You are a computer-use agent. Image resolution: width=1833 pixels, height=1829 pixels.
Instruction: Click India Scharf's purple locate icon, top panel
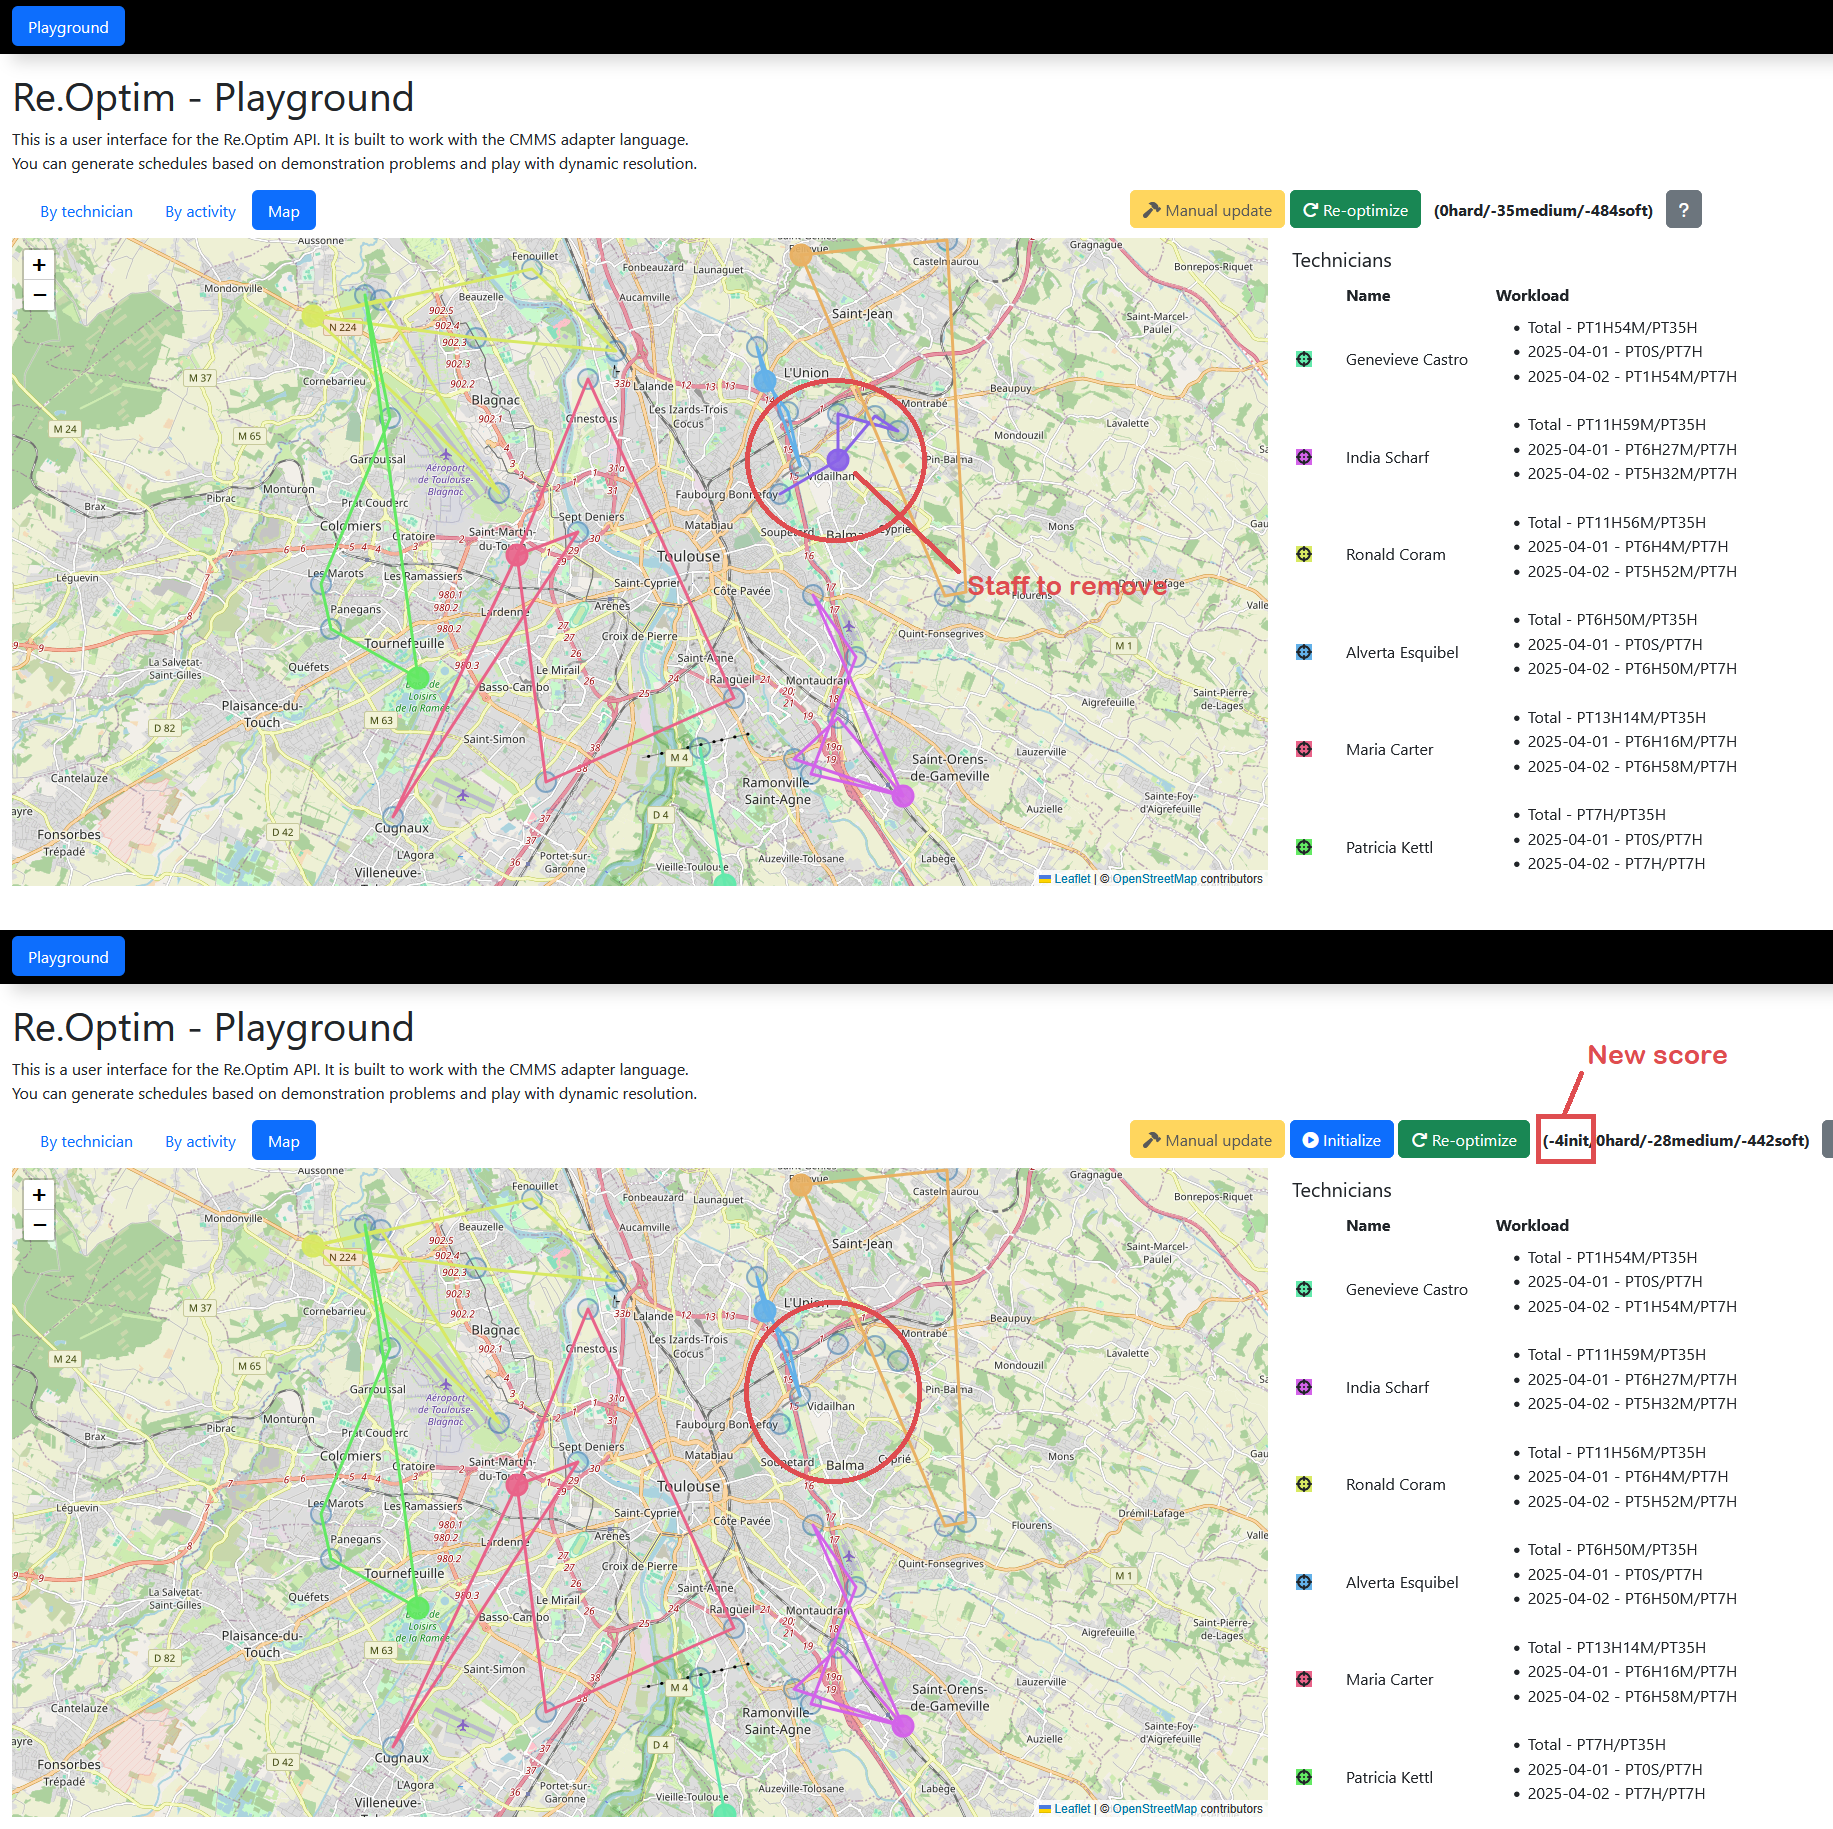pyautogui.click(x=1304, y=457)
